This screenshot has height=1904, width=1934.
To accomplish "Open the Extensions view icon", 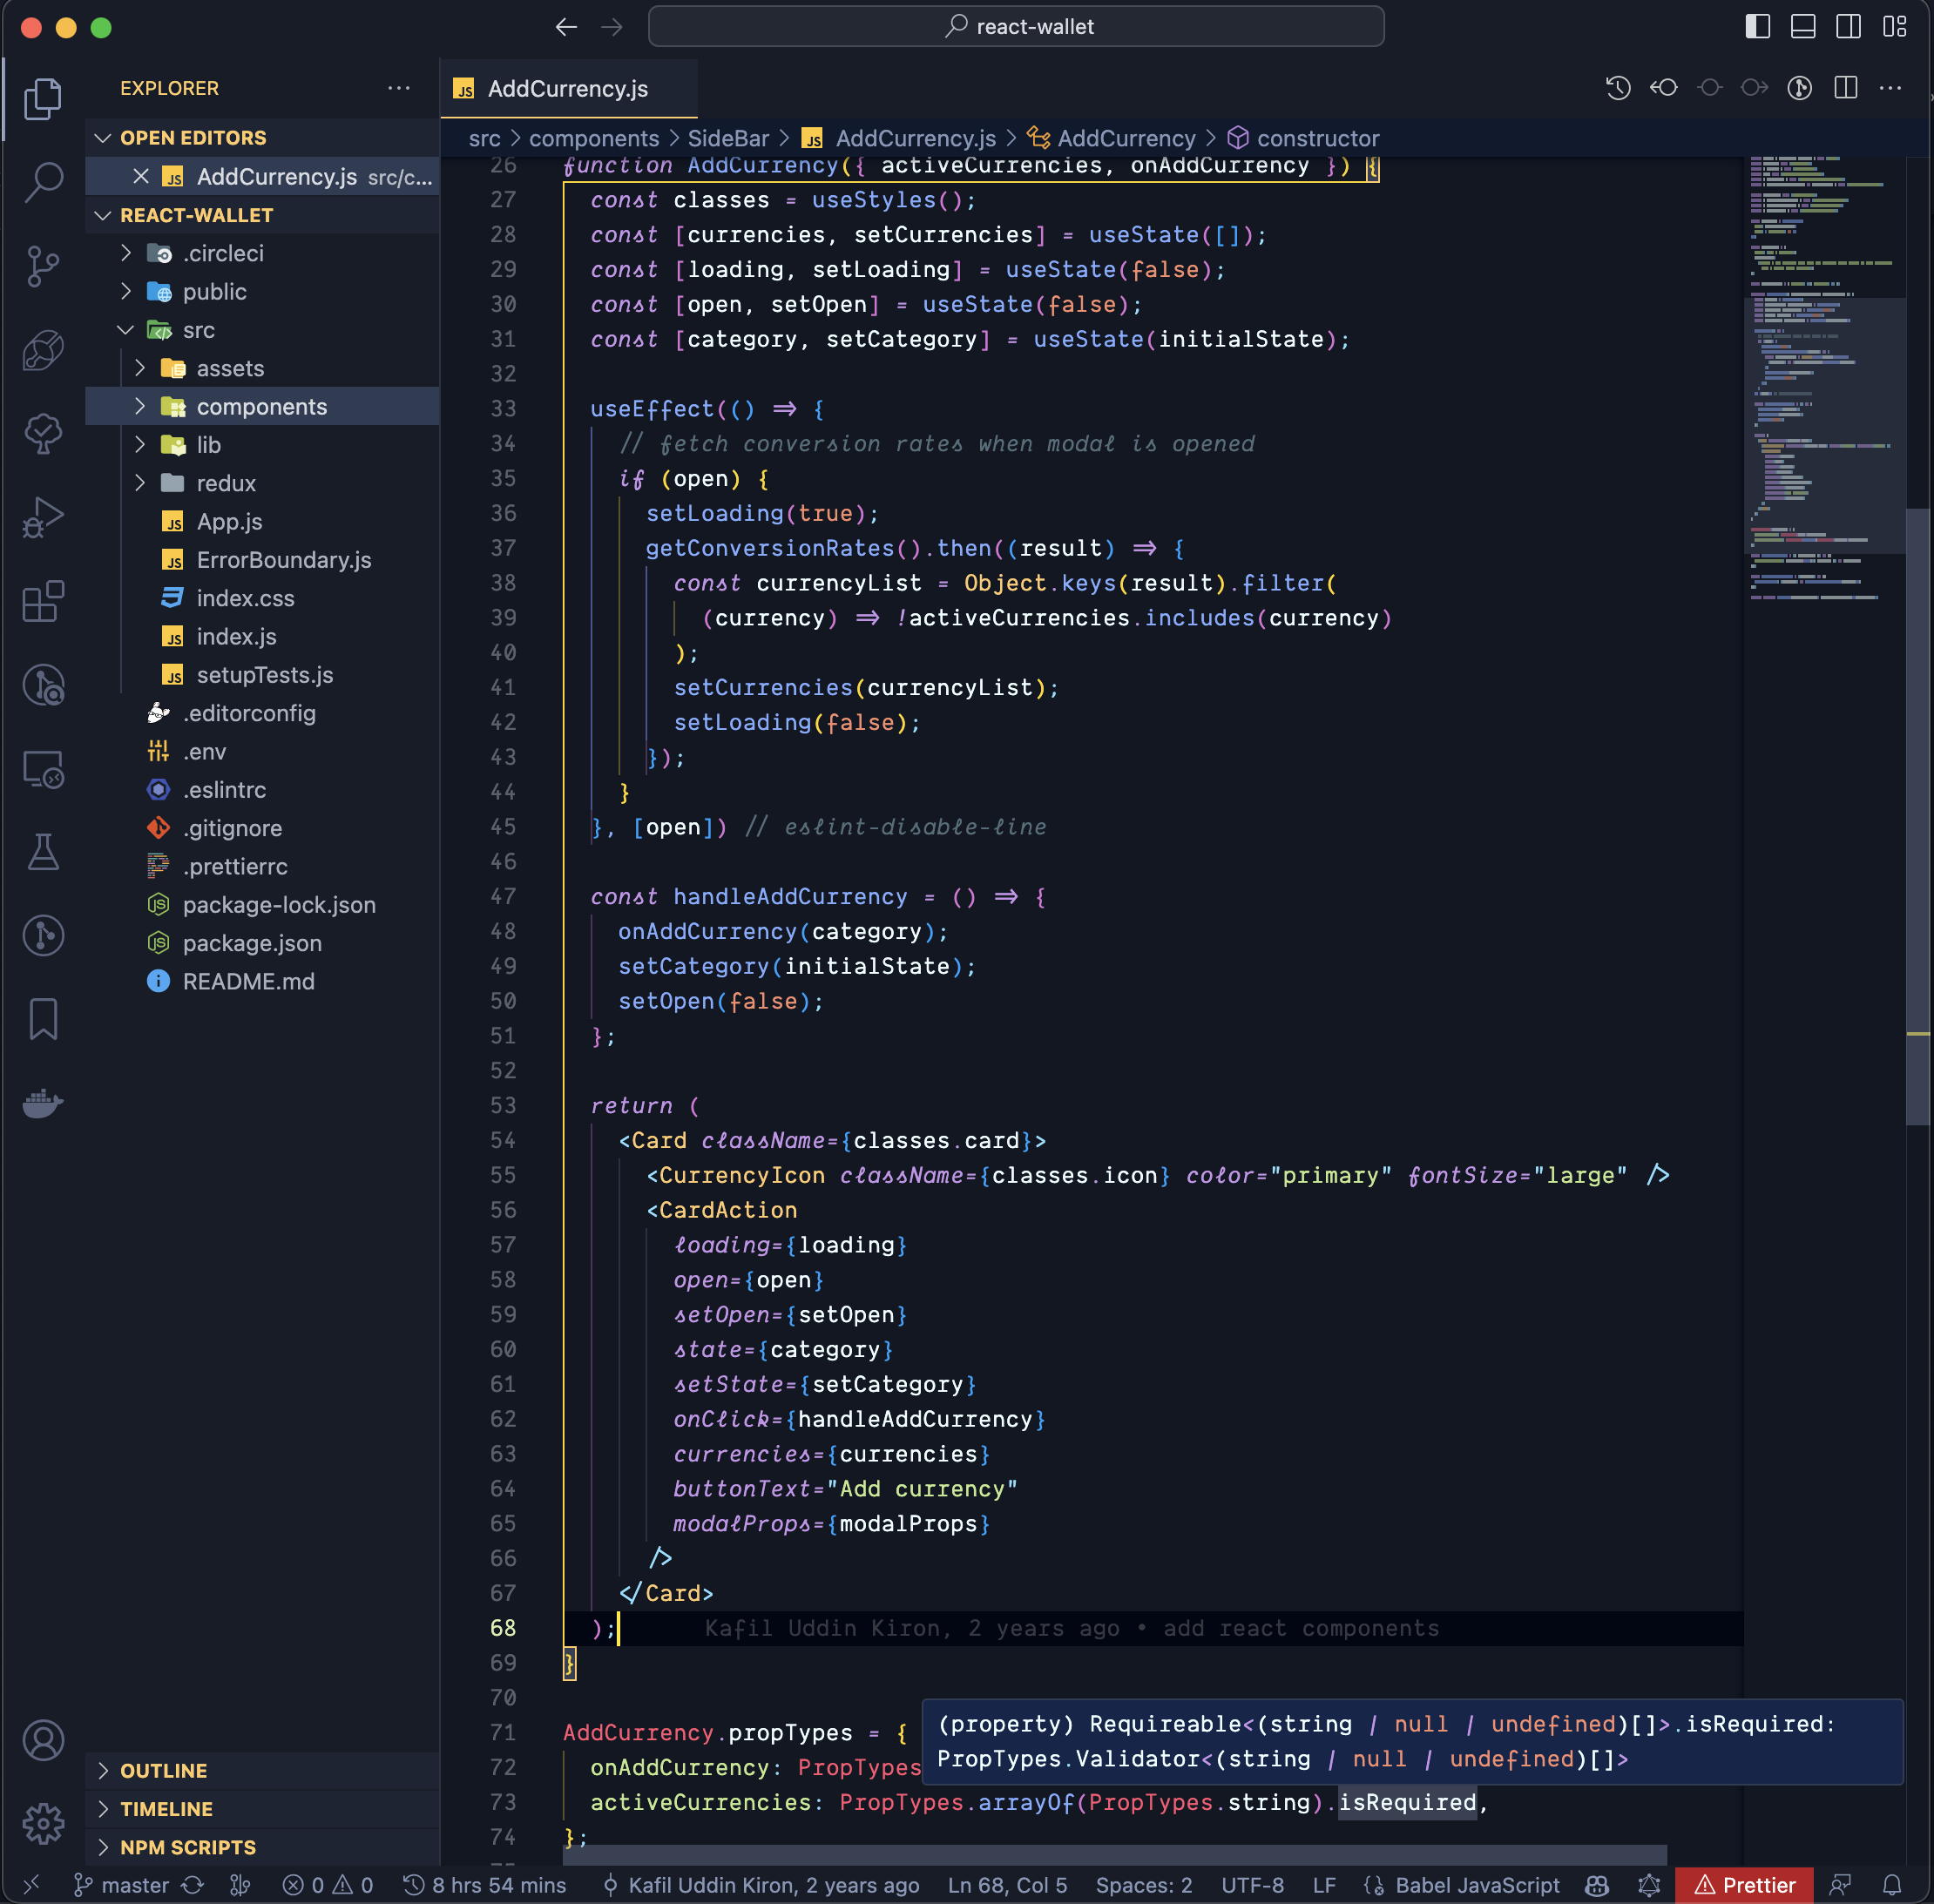I will pos(43,601).
